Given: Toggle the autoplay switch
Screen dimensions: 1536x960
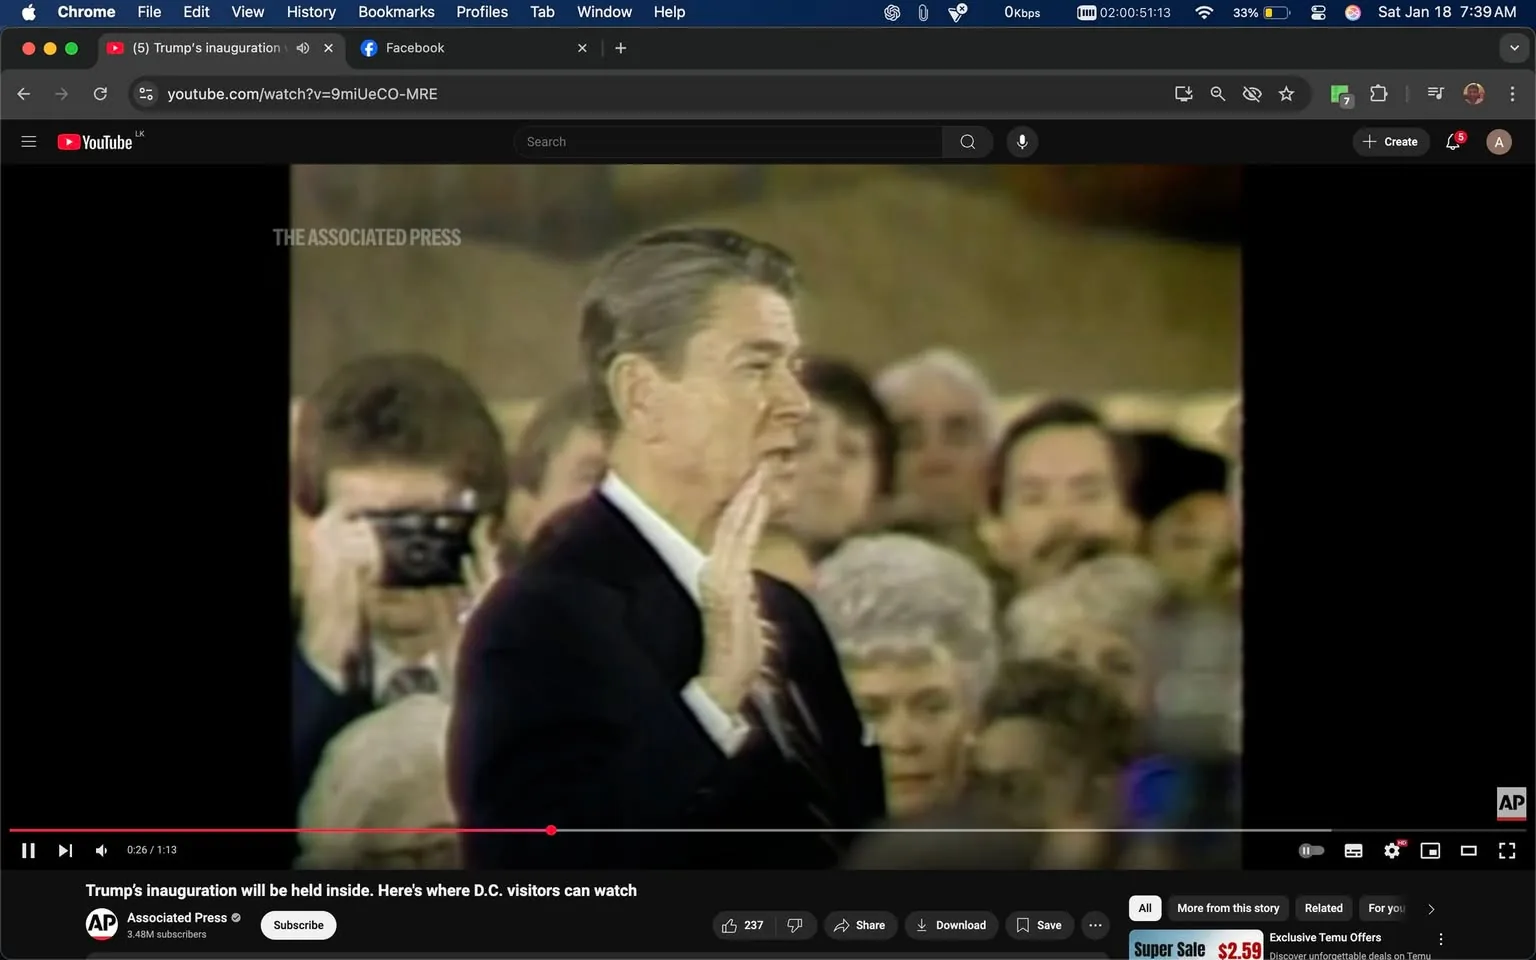Looking at the screenshot, I should coord(1311,851).
